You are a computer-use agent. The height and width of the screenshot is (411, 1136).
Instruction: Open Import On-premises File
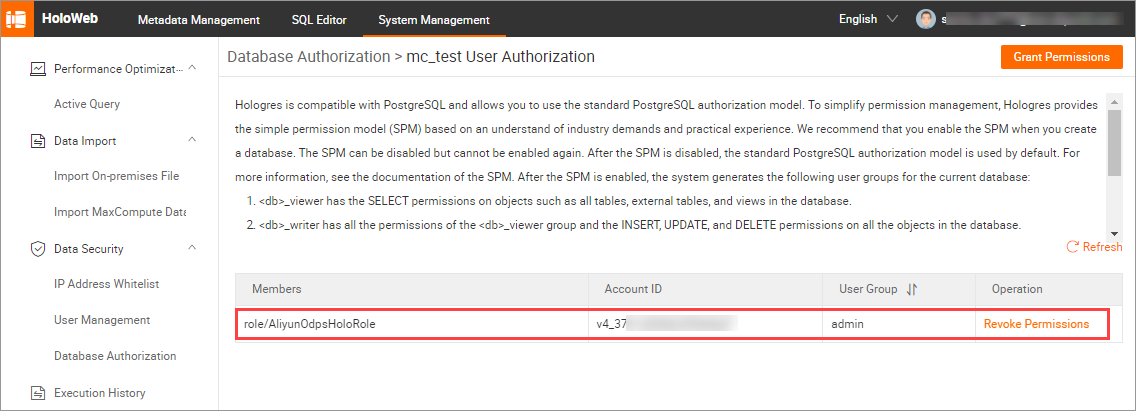pos(117,176)
